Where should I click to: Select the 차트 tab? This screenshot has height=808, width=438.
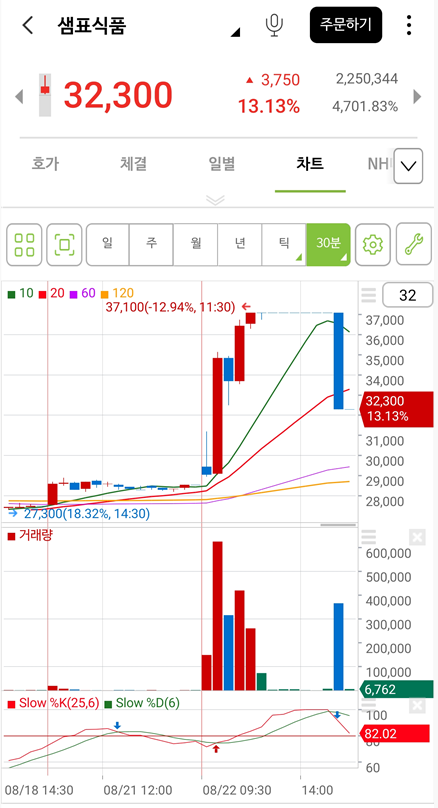point(310,164)
